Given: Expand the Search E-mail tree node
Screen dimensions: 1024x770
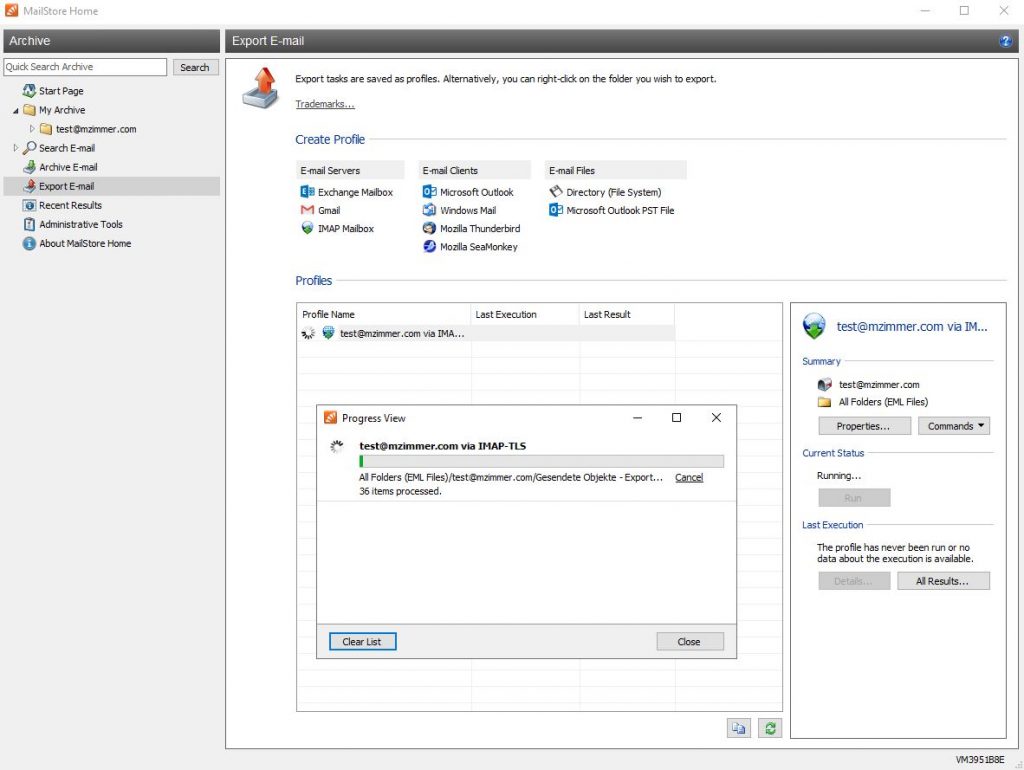Looking at the screenshot, I should (x=16, y=148).
